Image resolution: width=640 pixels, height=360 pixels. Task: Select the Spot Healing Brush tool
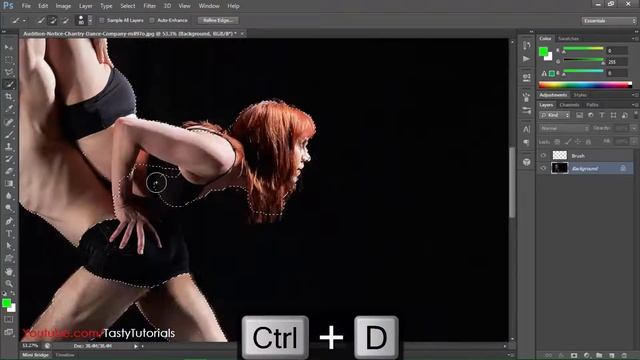9,122
